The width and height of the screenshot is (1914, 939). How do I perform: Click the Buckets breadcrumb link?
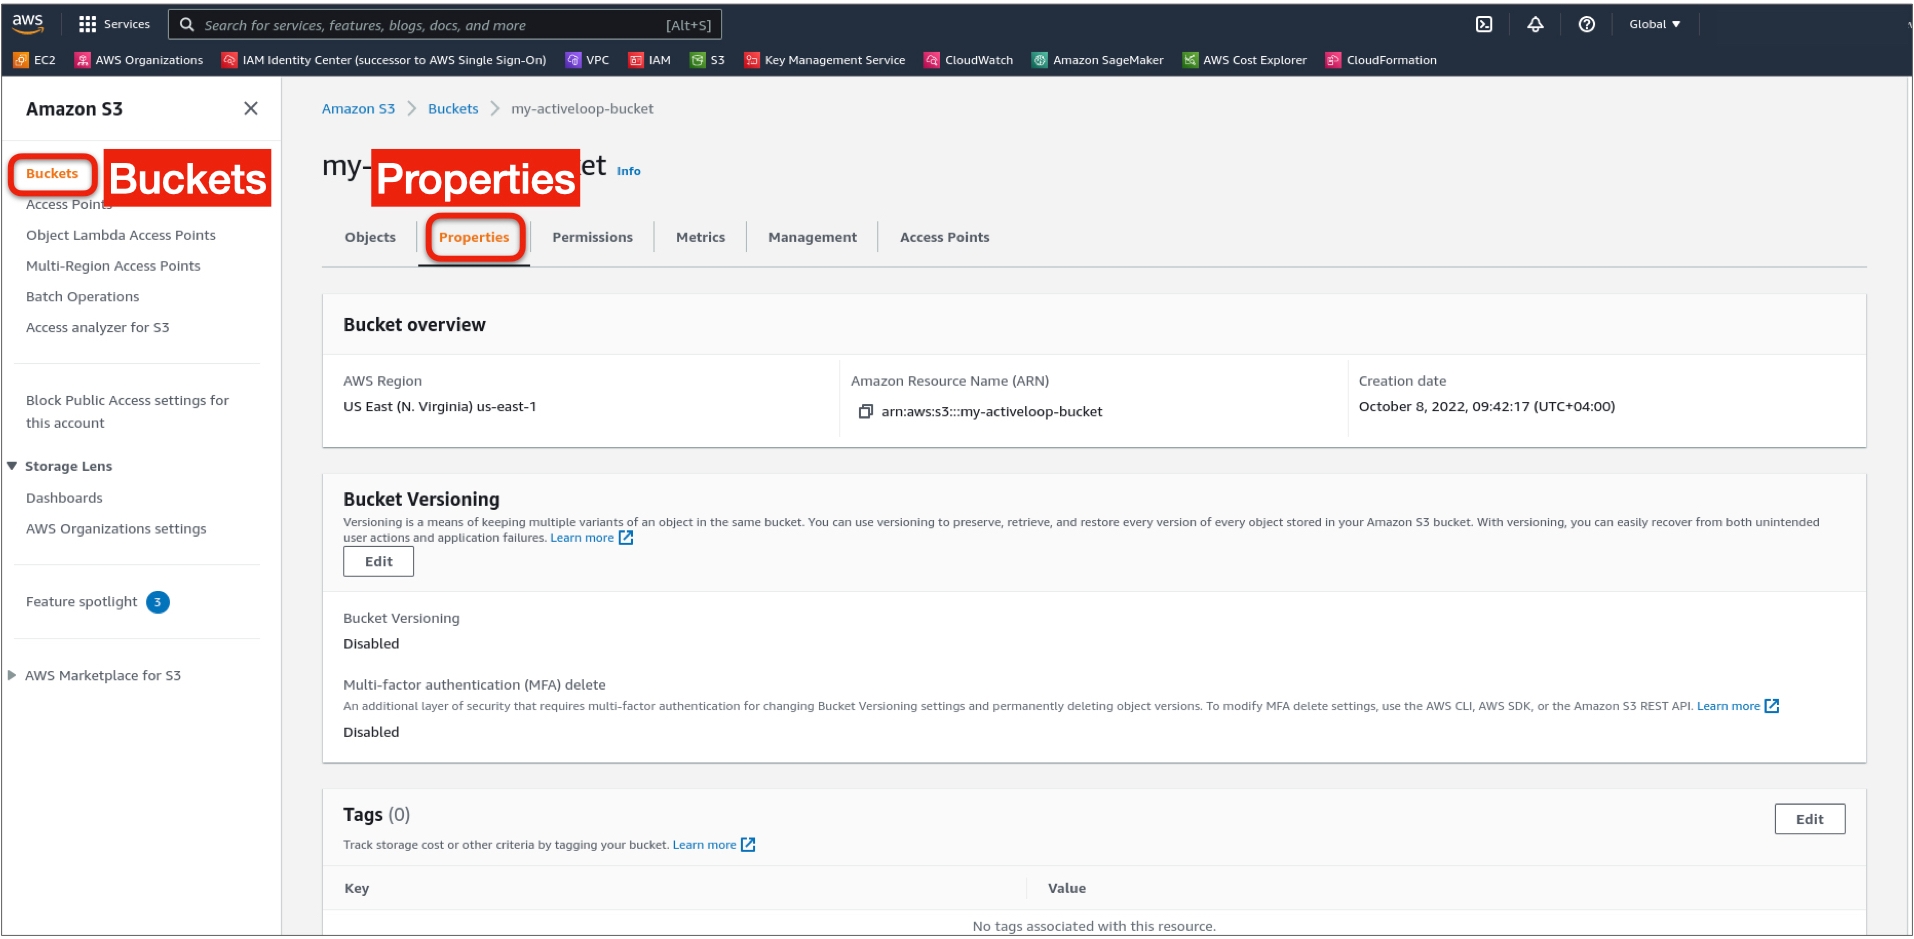tap(453, 109)
